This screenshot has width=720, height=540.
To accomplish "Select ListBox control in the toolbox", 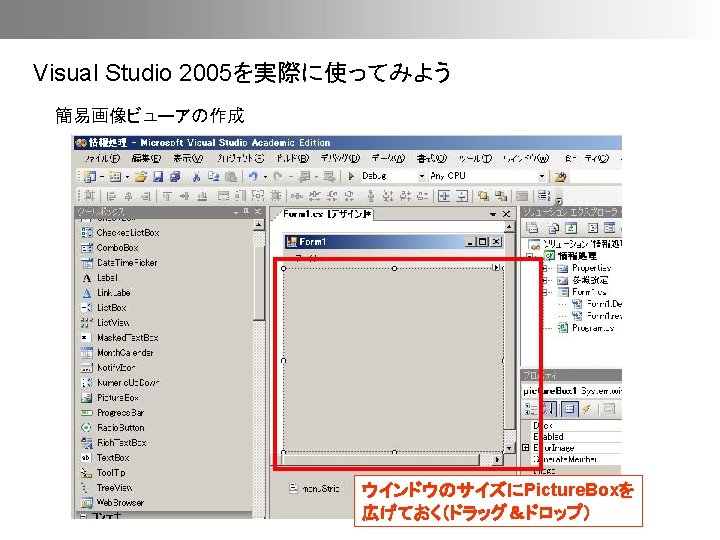I will tap(104, 308).
